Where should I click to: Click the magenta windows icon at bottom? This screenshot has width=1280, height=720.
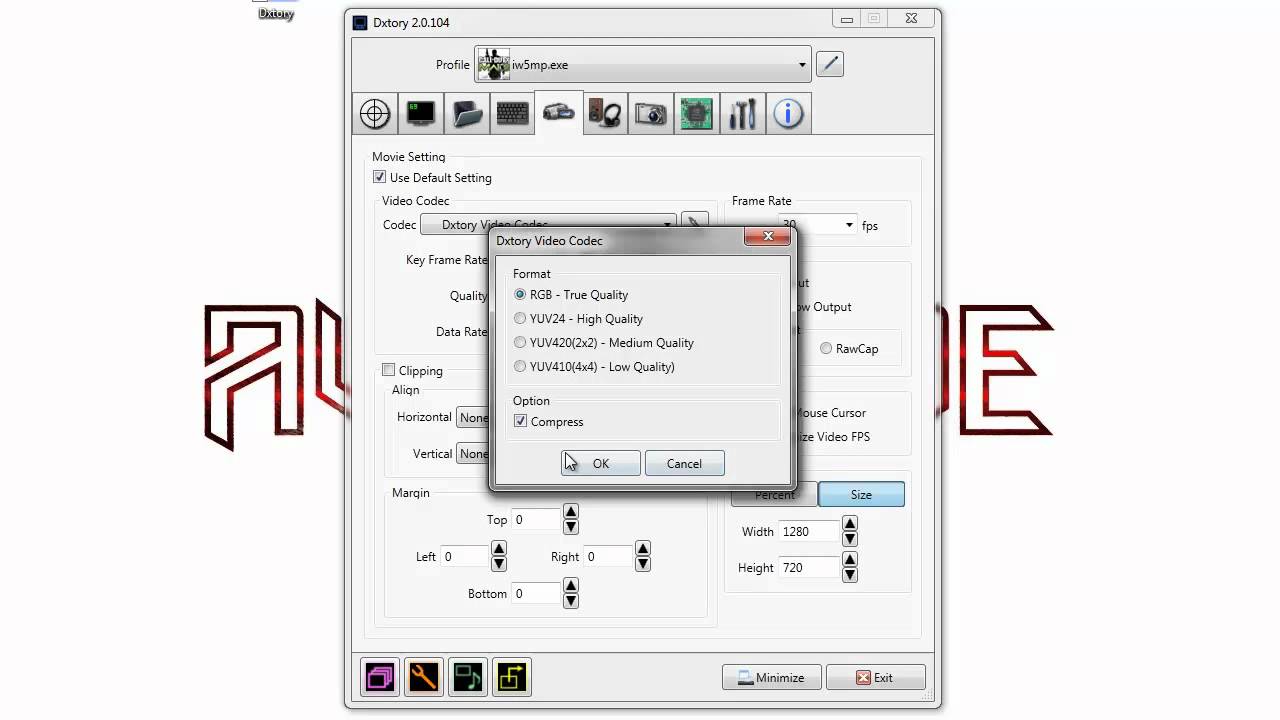pos(380,677)
